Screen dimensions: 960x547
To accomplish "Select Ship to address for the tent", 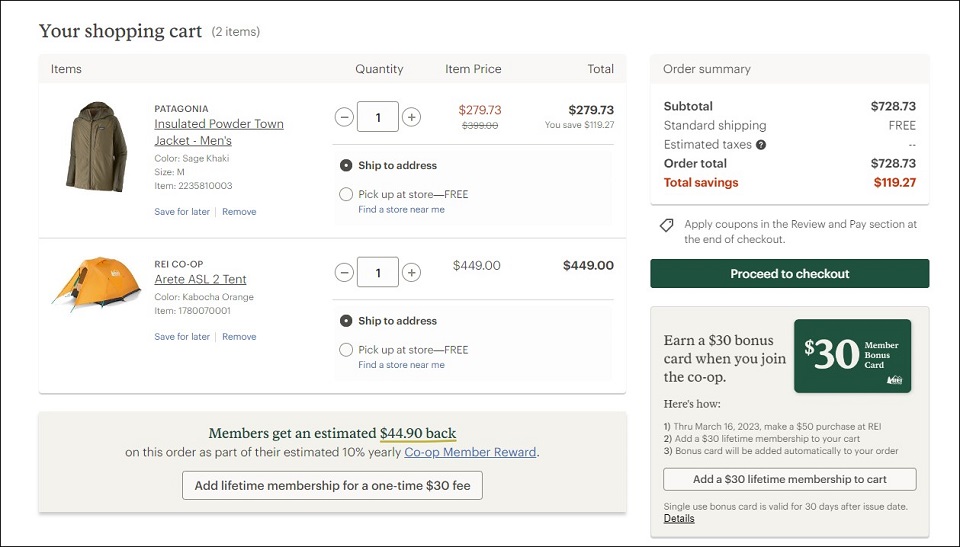I will click(x=346, y=321).
